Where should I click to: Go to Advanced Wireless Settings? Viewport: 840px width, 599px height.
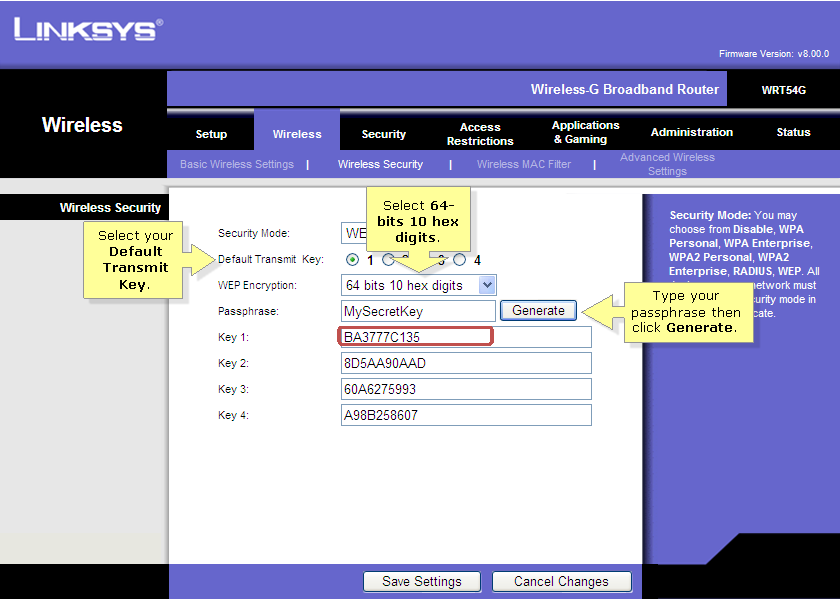668,164
